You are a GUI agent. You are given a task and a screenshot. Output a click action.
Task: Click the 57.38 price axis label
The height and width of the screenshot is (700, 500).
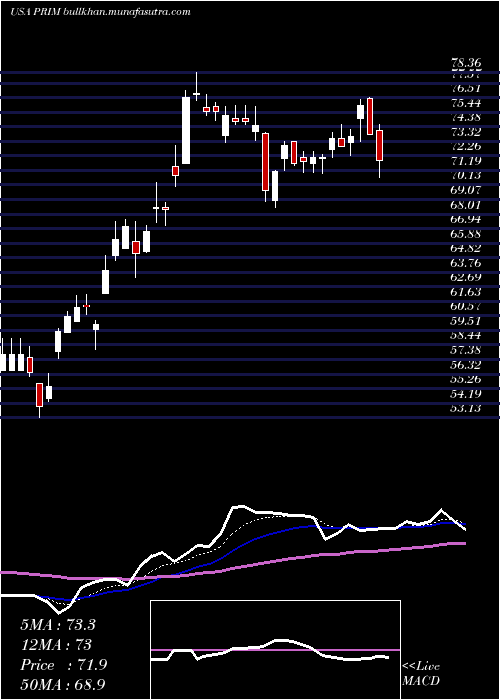[x=466, y=350]
